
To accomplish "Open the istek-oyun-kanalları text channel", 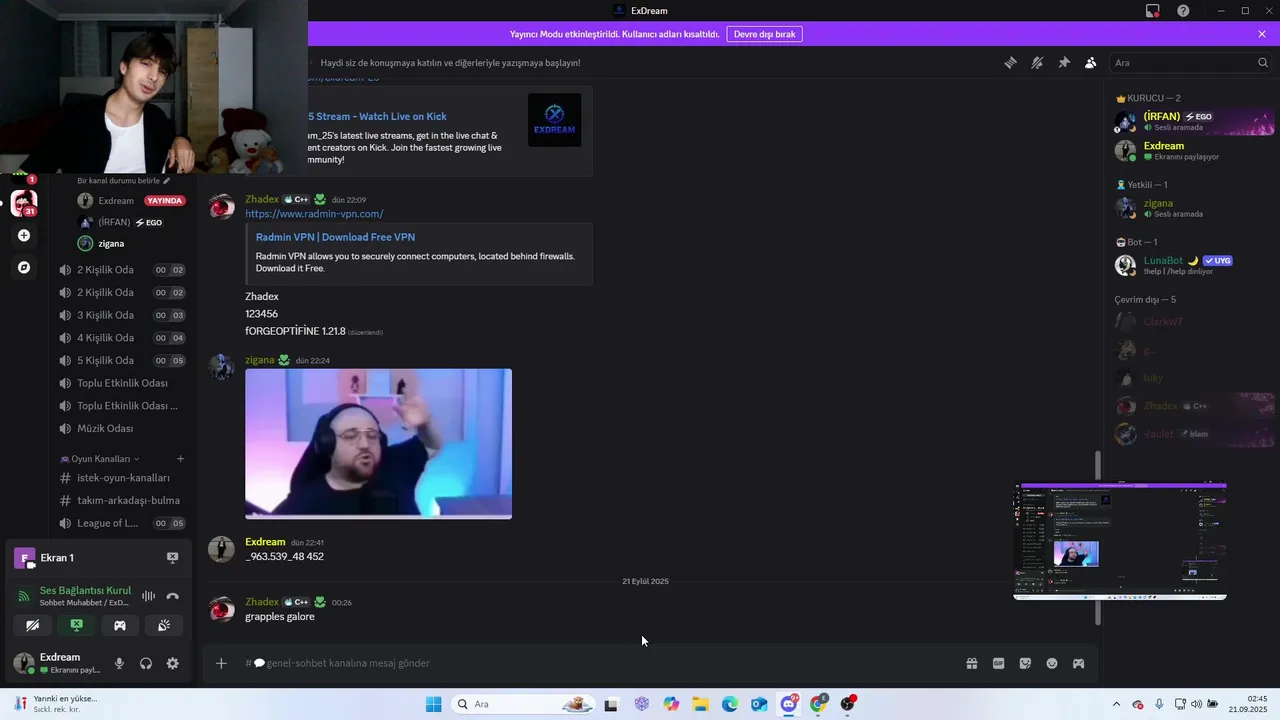I will tap(122, 478).
